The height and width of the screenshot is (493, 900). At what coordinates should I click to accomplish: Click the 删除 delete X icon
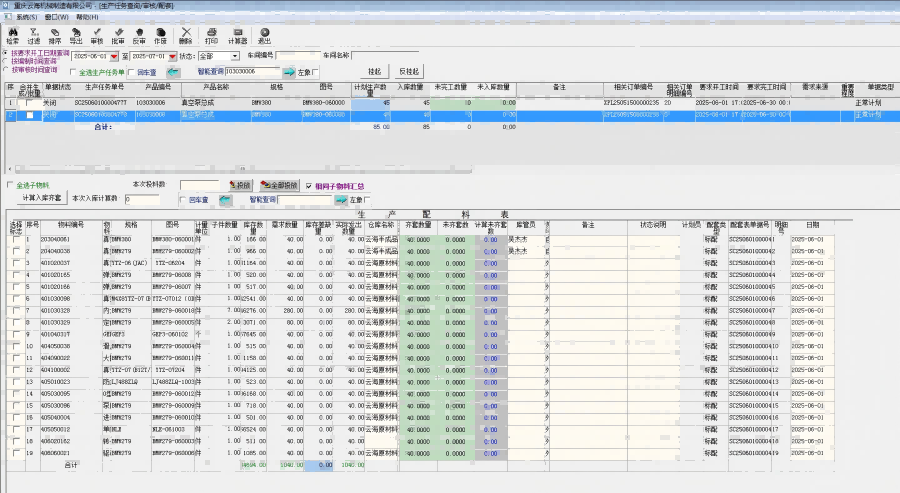click(x=186, y=35)
